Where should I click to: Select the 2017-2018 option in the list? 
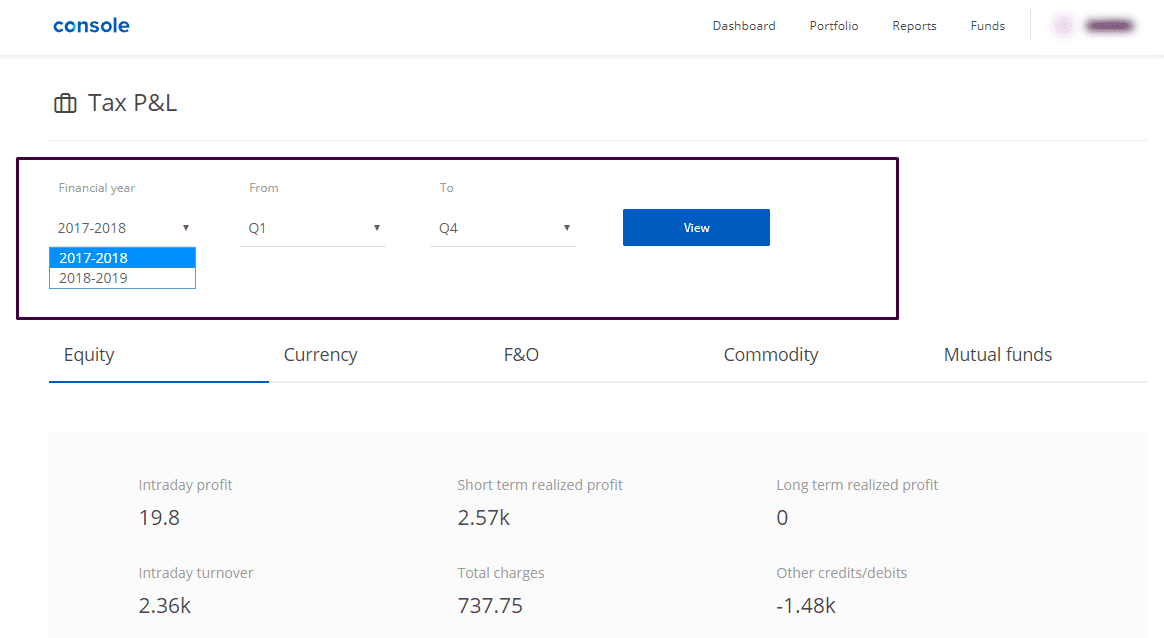click(122, 258)
